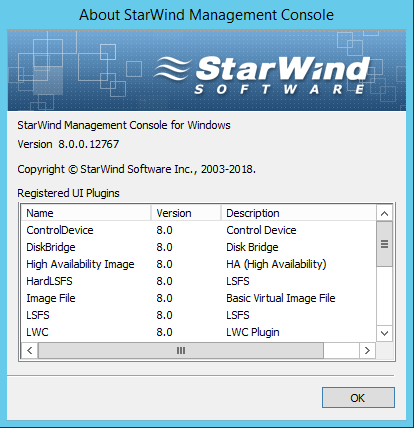
Task: Click the vertical scrollbar up arrow
Action: click(384, 213)
